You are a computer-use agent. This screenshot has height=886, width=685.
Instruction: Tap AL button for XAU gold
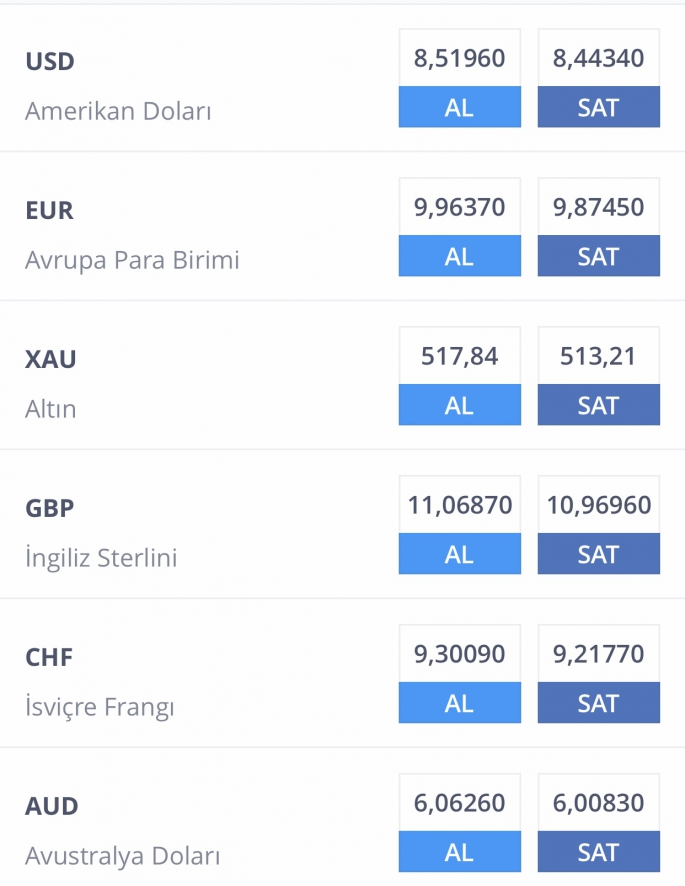tap(459, 405)
